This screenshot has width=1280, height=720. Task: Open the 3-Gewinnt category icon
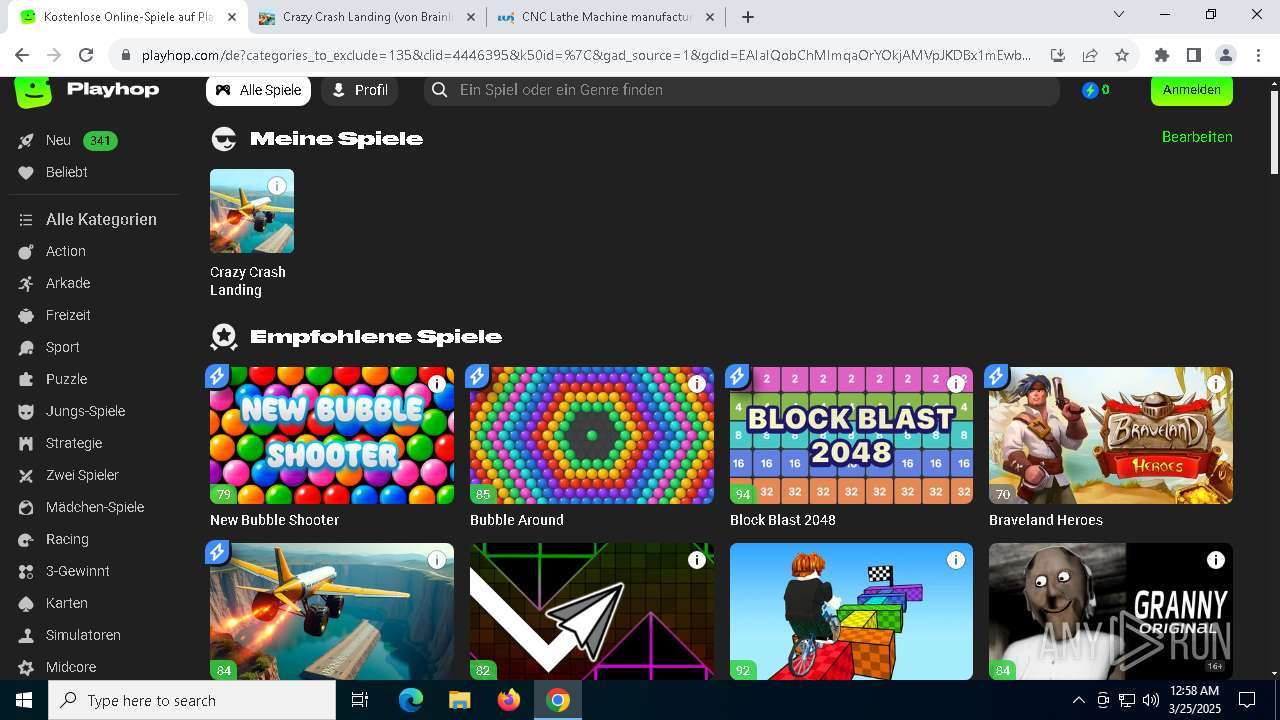coord(26,572)
